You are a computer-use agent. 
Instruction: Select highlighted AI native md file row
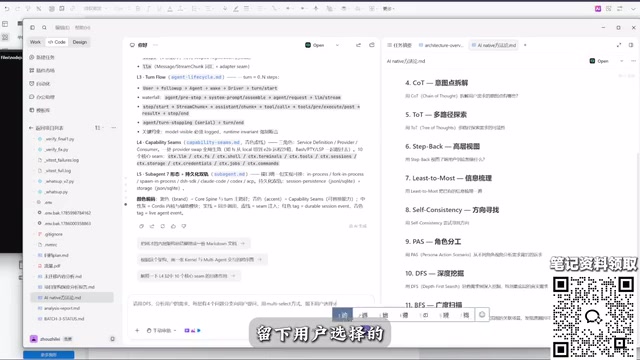tap(72, 298)
